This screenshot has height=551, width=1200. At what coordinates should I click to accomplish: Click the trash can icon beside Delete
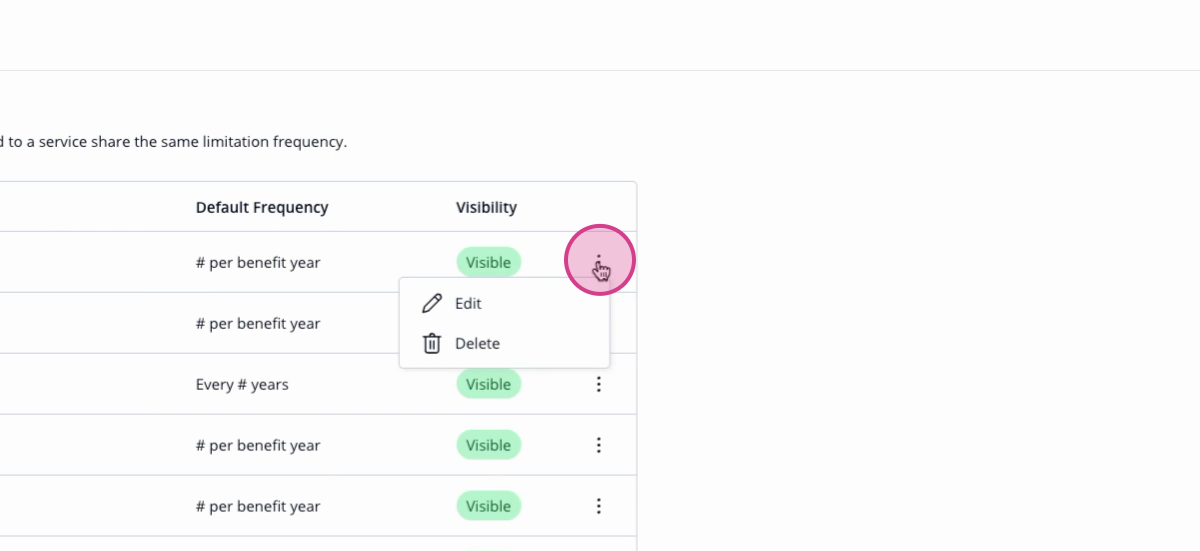point(432,343)
